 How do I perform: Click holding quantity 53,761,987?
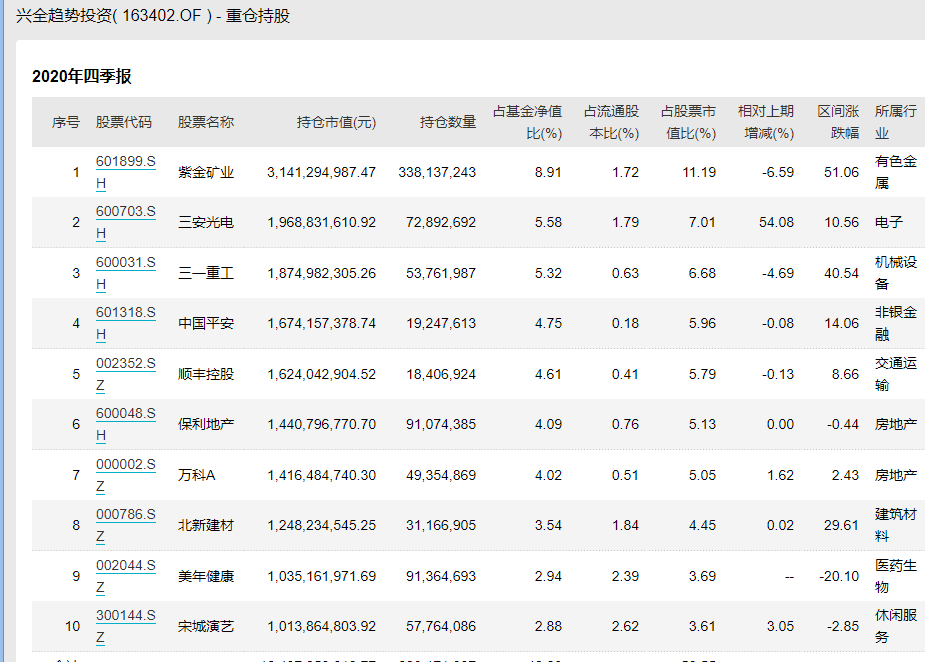(441, 273)
